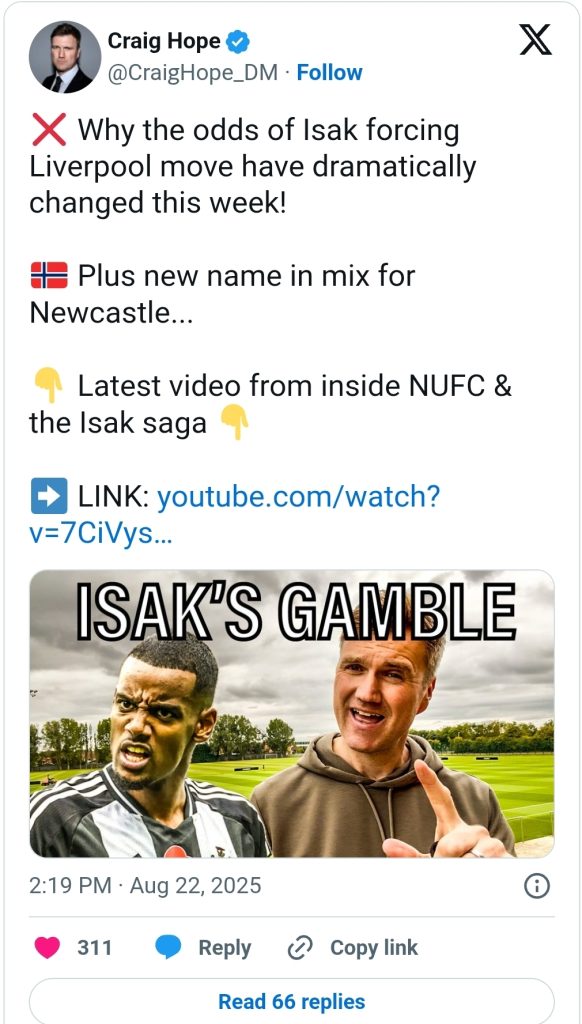Viewport: 582px width, 1024px height.
Task: Open the youtube.com/watch video link
Action: (x=234, y=515)
